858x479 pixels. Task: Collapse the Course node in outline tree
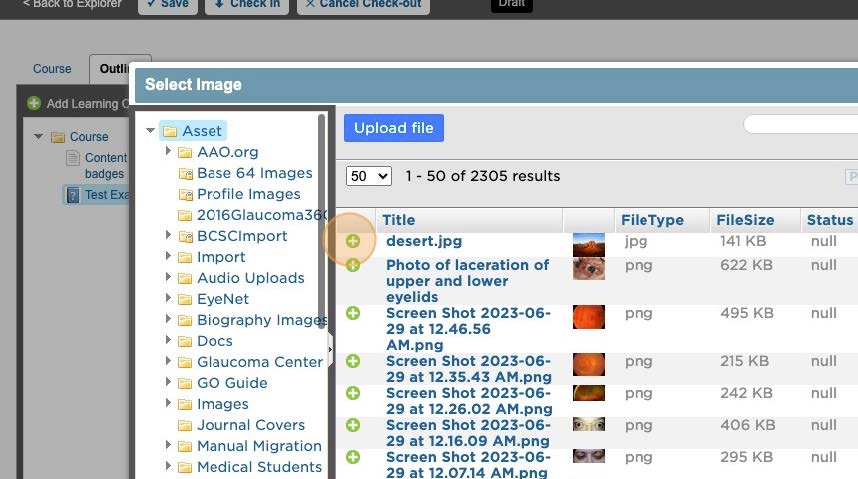pyautogui.click(x=38, y=136)
